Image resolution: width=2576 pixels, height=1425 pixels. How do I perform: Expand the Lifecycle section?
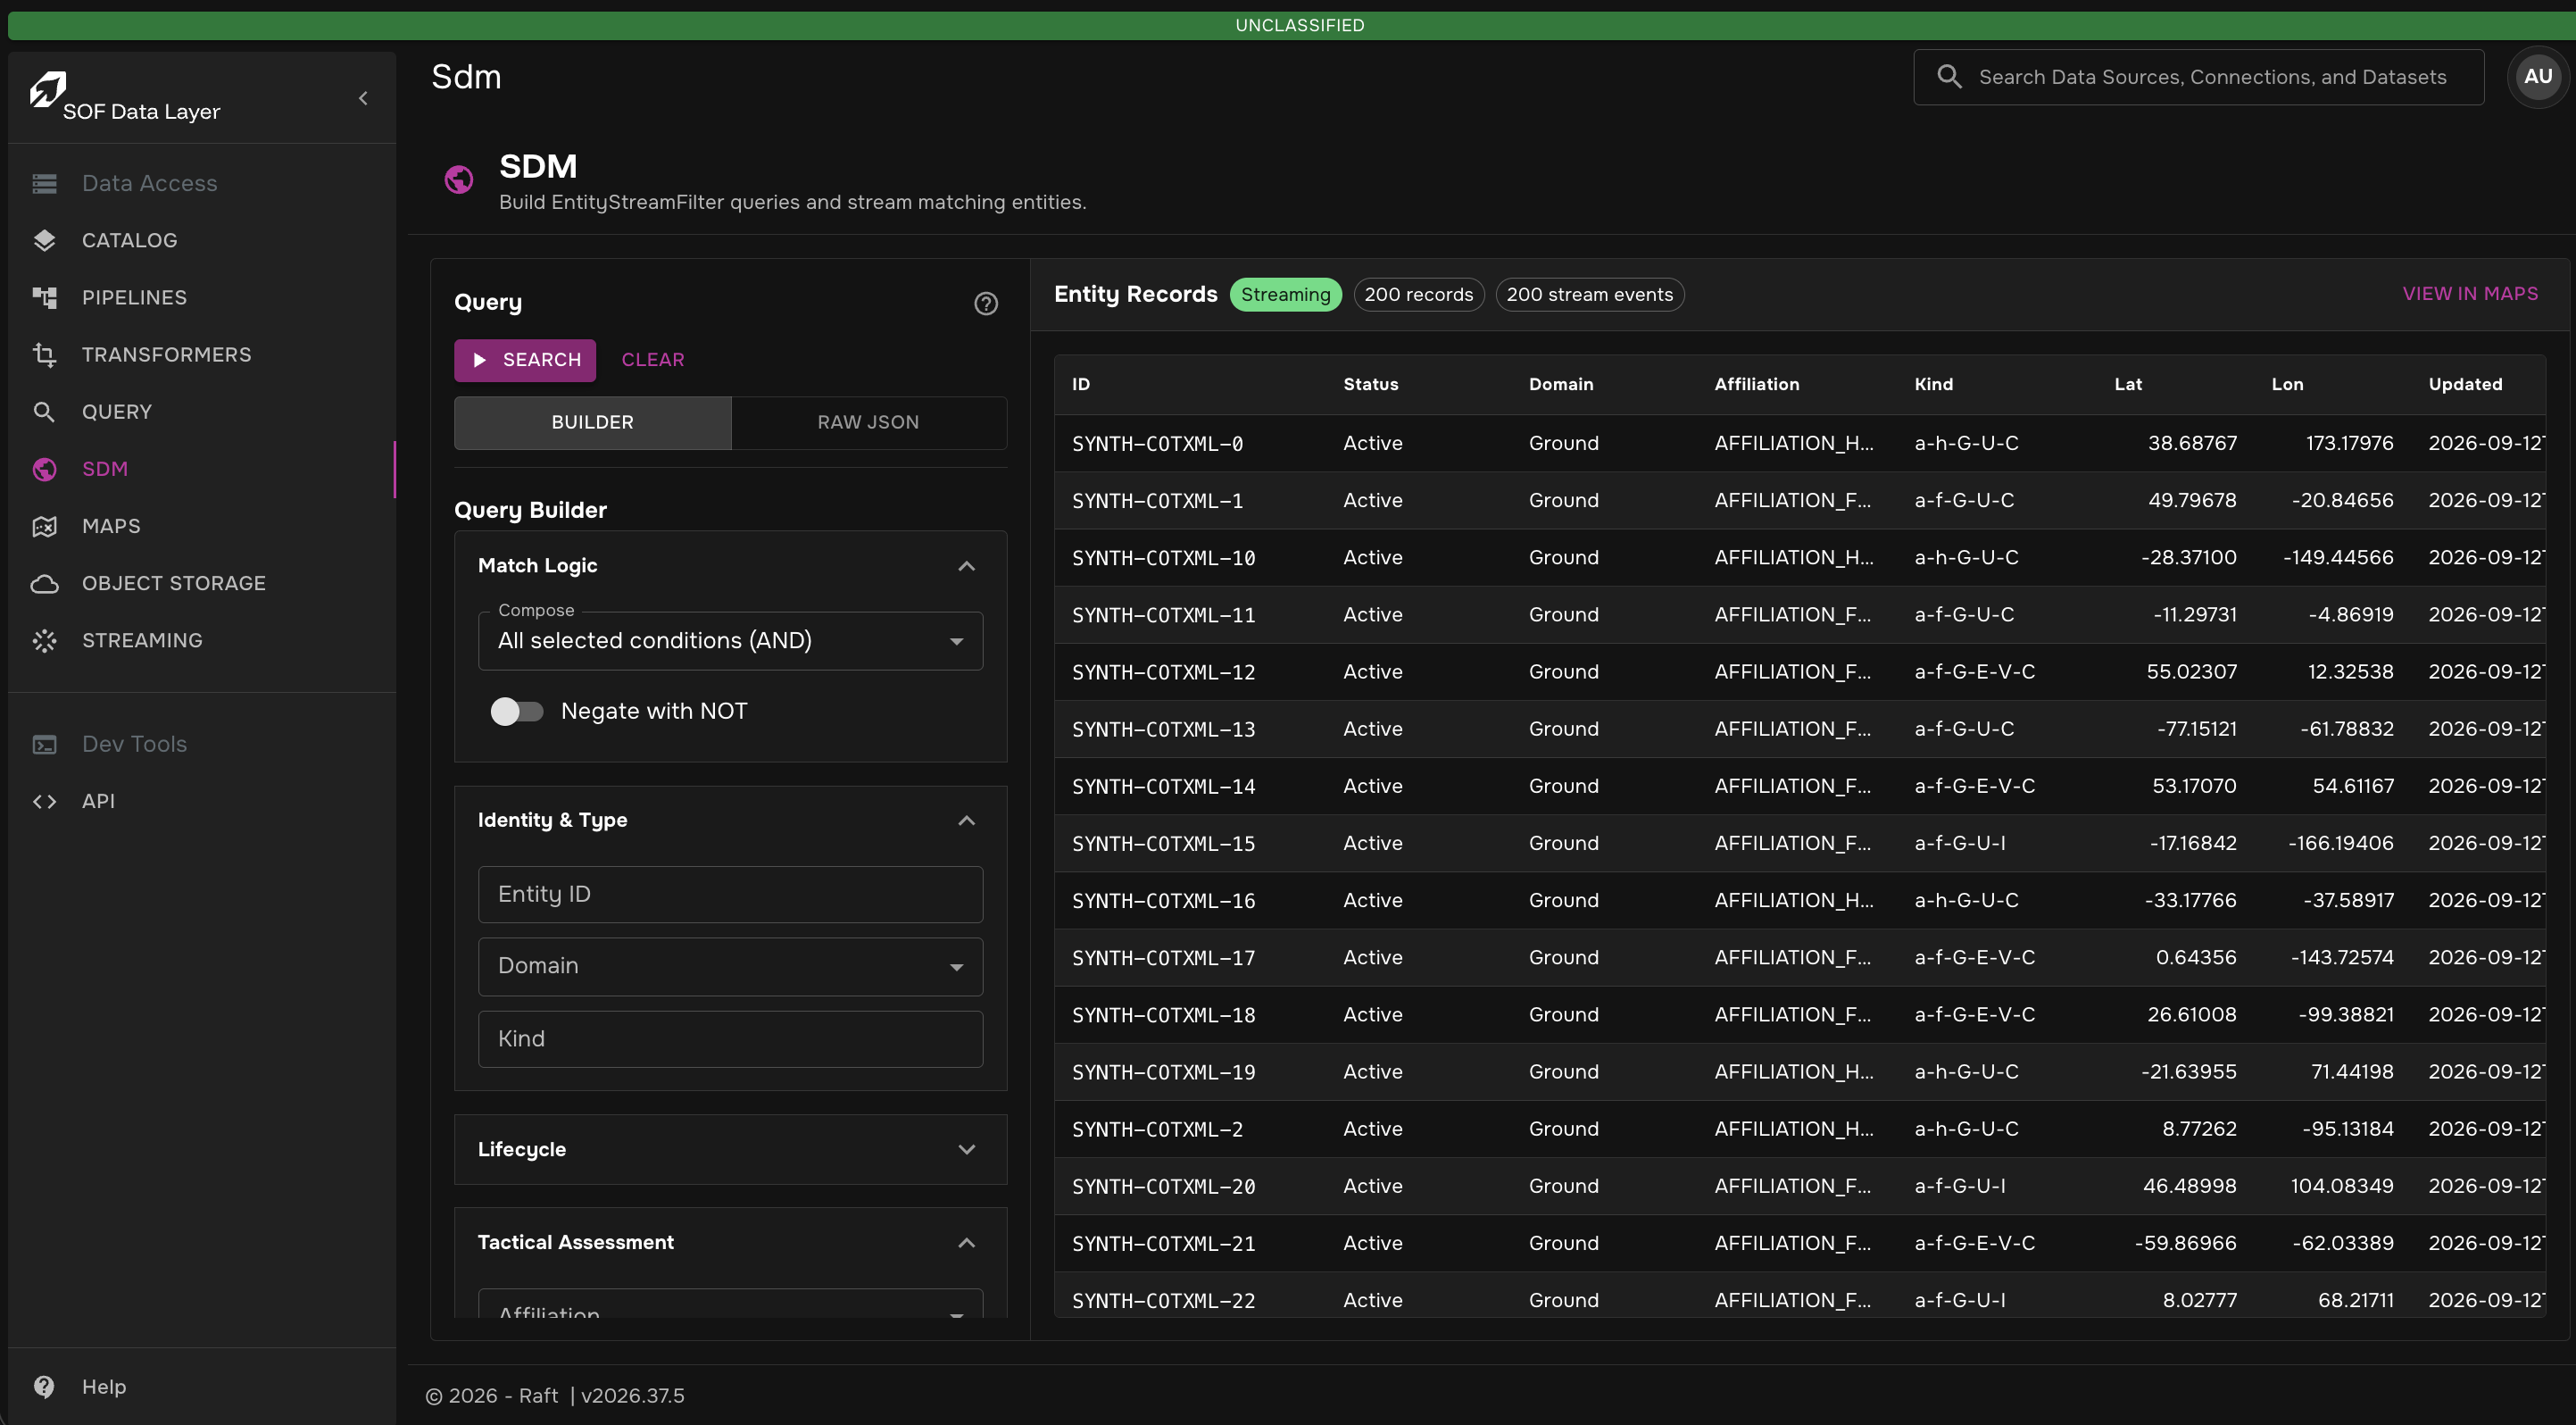pos(966,1149)
